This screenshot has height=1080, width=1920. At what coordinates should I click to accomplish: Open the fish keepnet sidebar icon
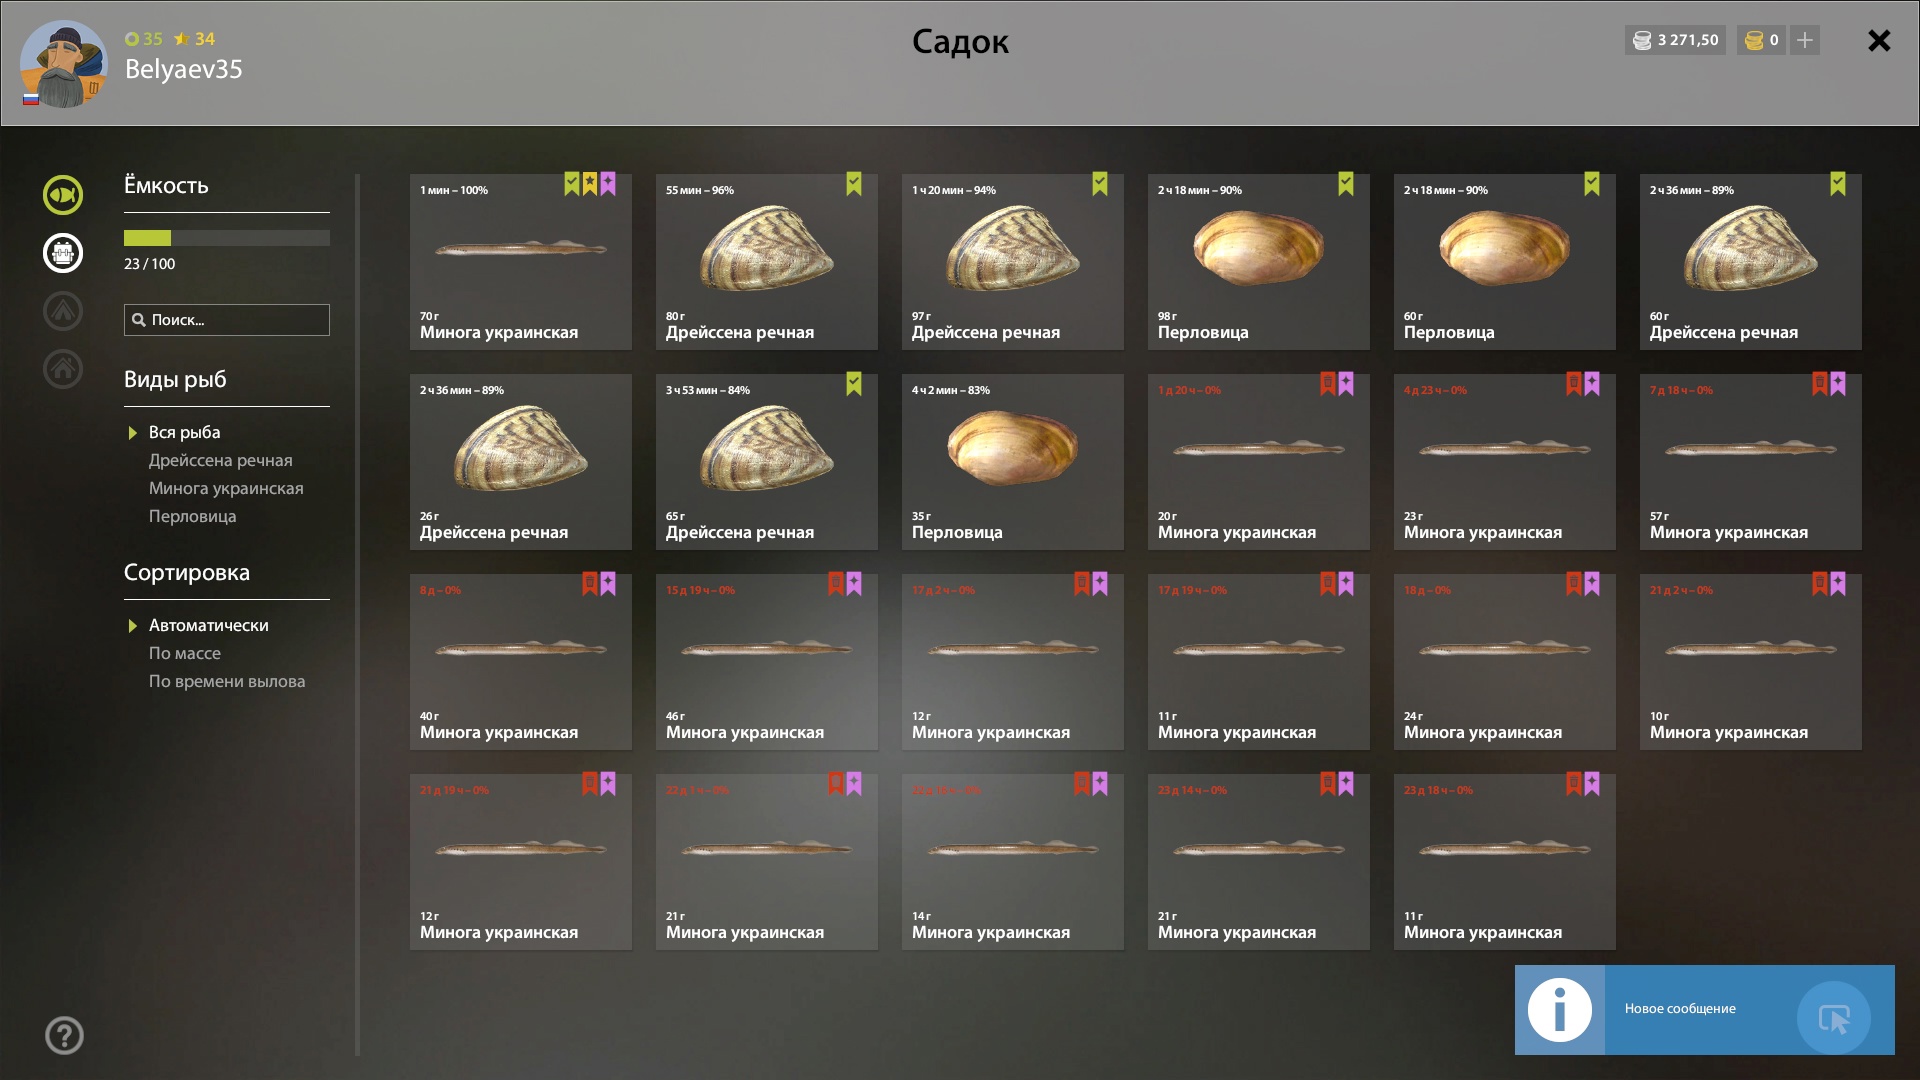[x=62, y=195]
